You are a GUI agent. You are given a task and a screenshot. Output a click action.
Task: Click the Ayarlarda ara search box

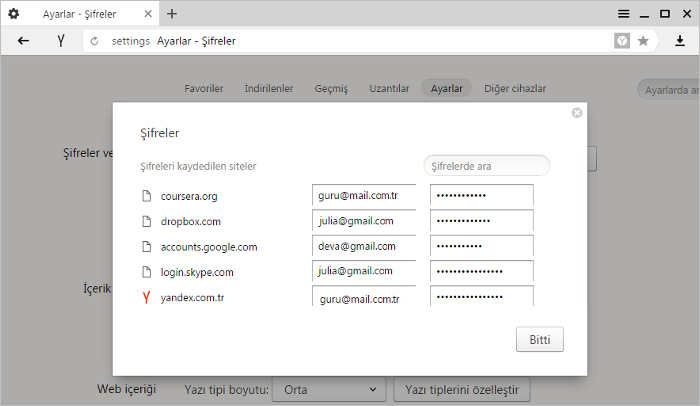pos(668,90)
